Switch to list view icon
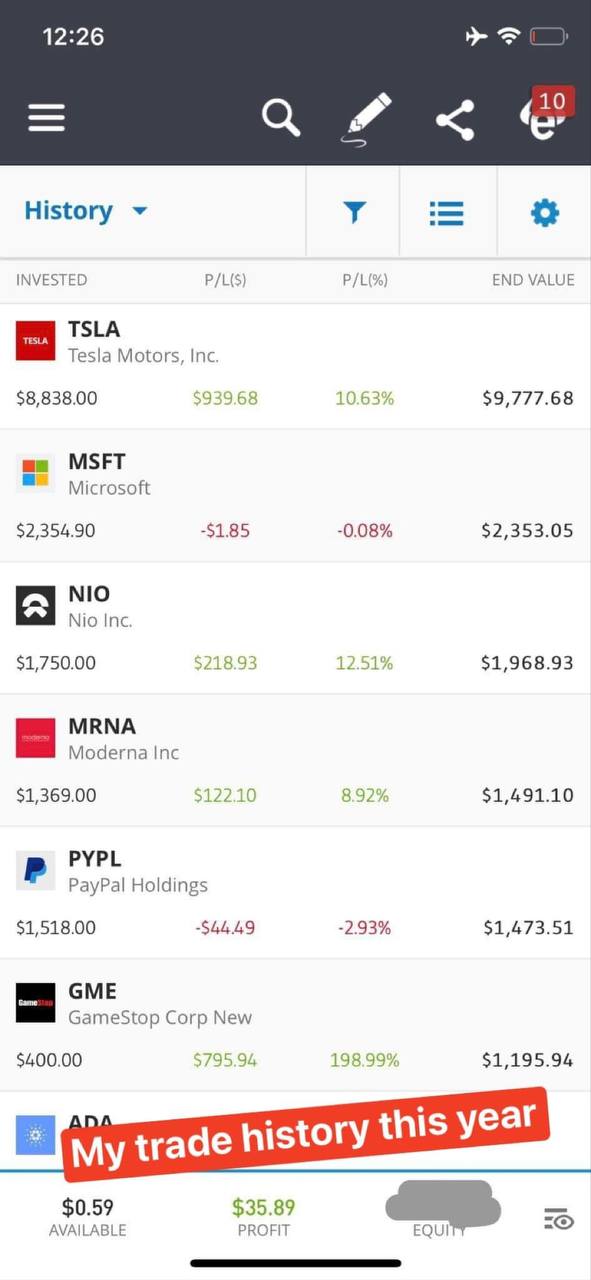Image resolution: width=591 pixels, height=1280 pixels. tap(446, 212)
